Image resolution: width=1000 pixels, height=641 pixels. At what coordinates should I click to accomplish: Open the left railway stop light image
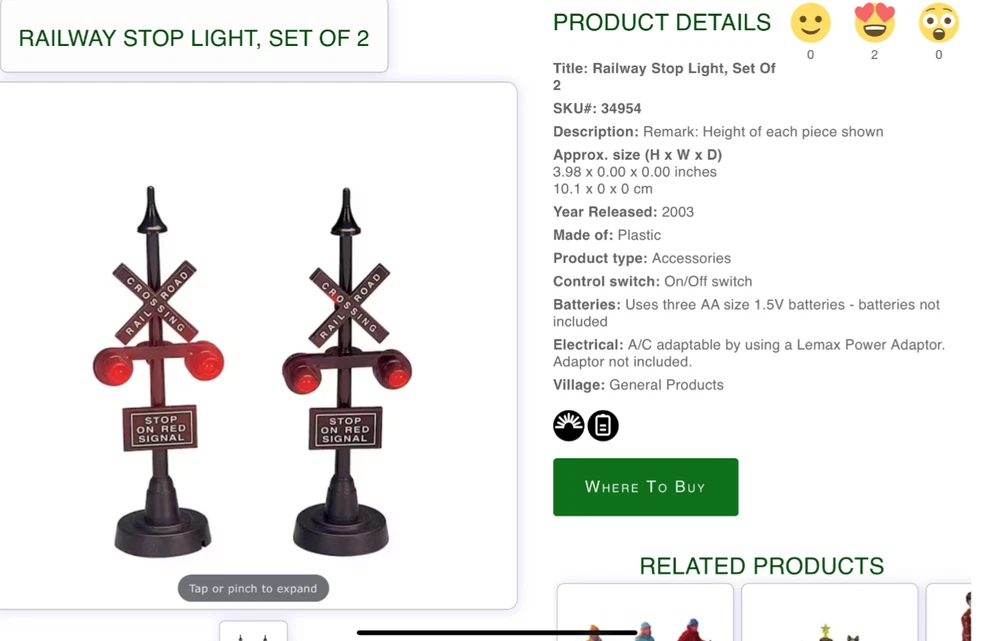click(x=159, y=372)
